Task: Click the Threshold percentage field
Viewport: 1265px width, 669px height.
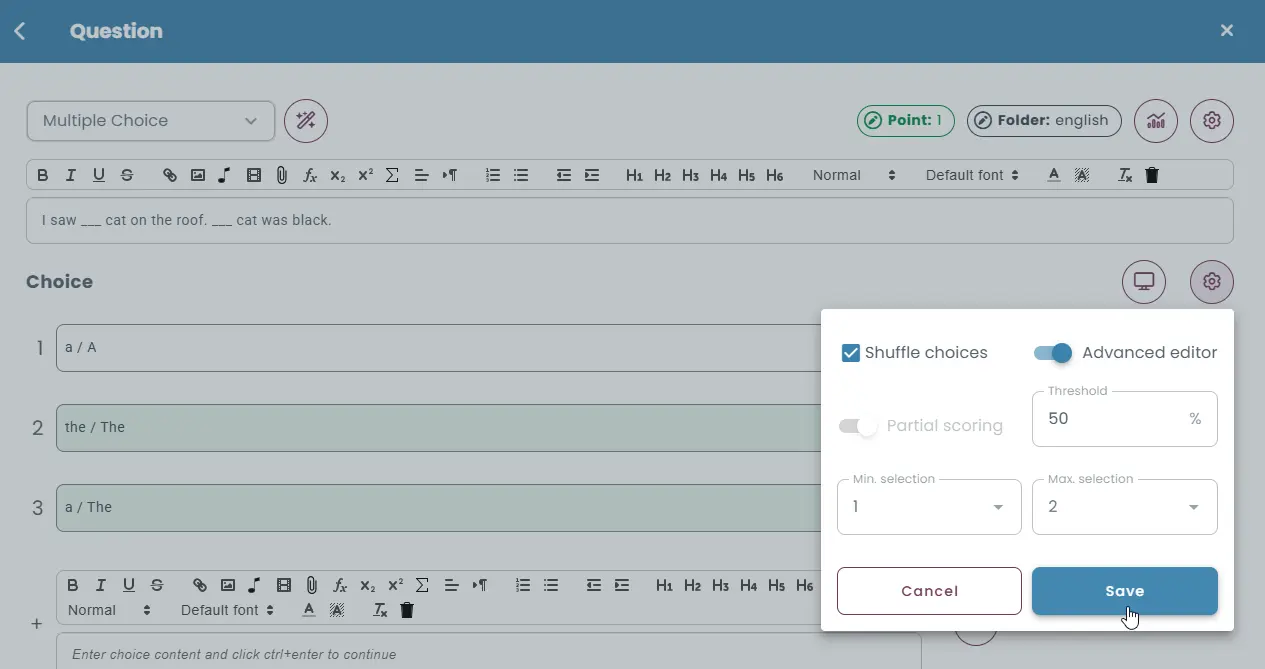Action: tap(1124, 419)
